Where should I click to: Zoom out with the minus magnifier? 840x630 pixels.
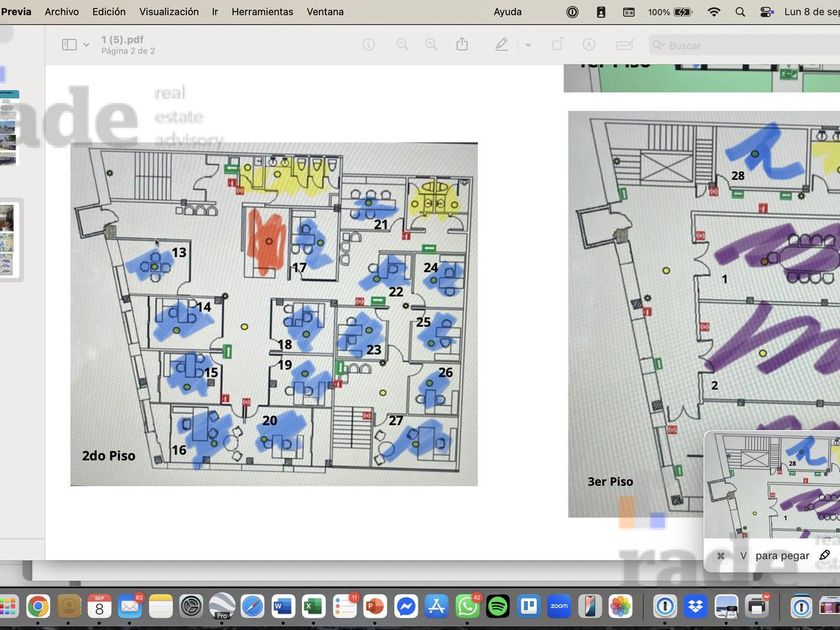402,45
